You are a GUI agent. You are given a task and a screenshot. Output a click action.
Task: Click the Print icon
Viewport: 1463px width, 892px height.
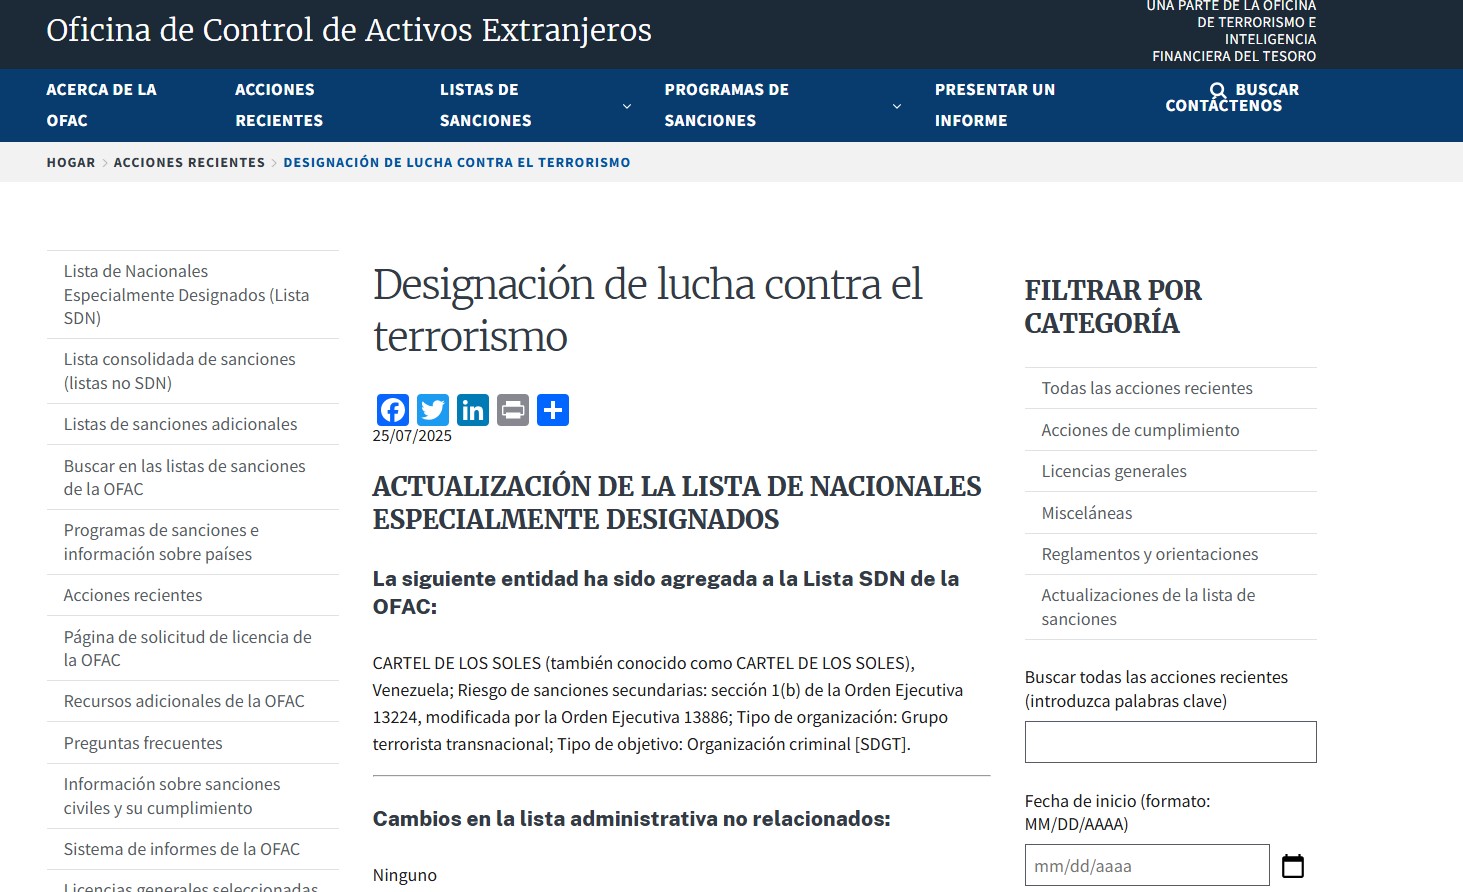[513, 410]
